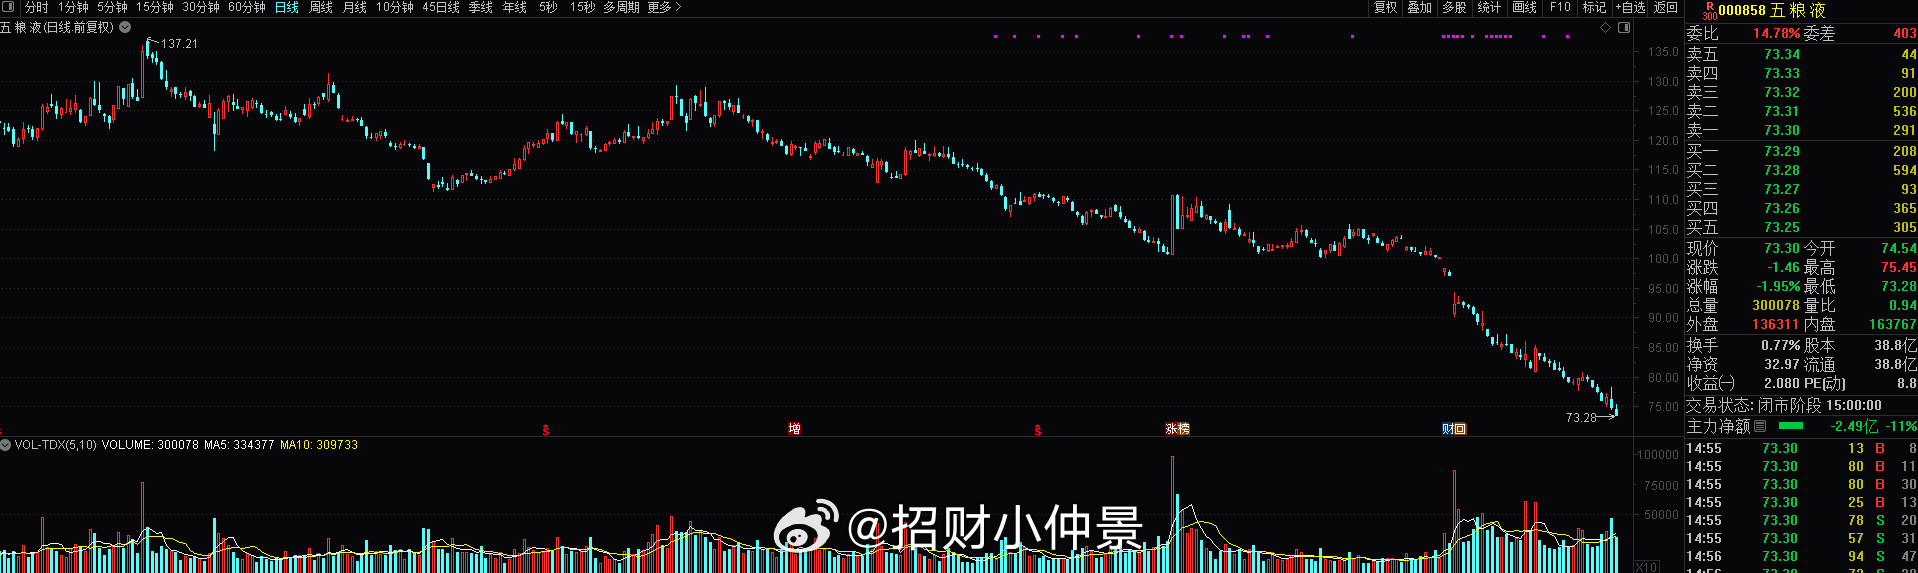Viewport: 1918px width, 573px height.
Task: Open F10 company information
Action: pos(1560,7)
